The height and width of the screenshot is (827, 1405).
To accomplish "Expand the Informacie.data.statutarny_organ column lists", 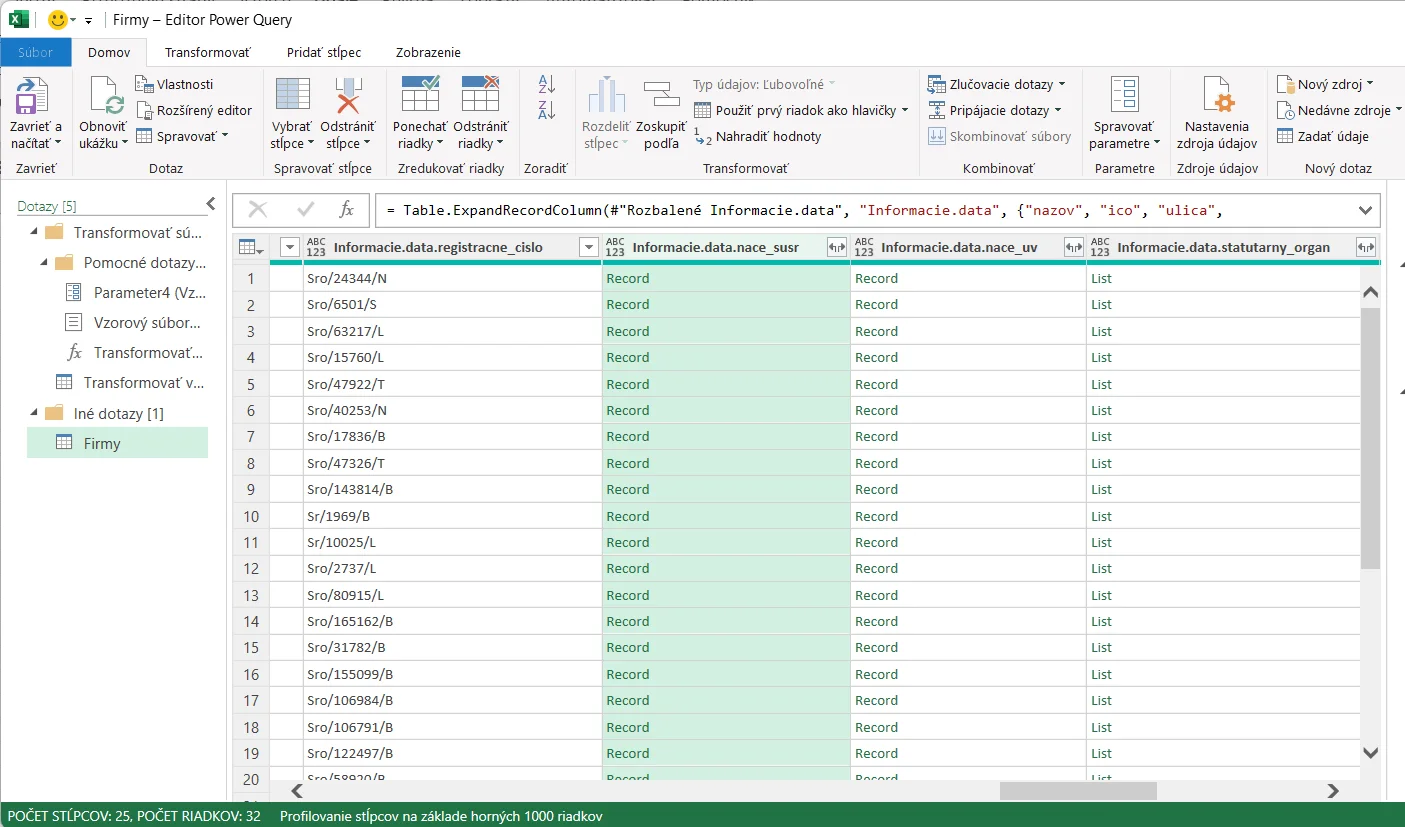I will click(1365, 248).
